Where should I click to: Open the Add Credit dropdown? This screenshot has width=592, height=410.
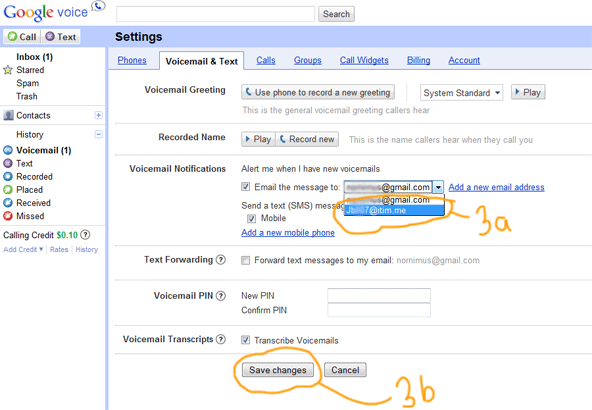(23, 250)
